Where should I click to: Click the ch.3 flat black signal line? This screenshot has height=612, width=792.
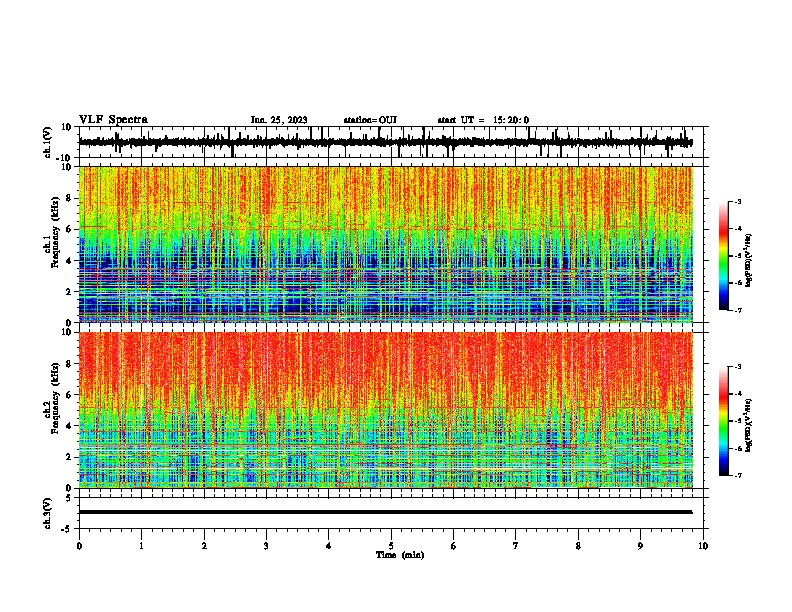(385, 512)
